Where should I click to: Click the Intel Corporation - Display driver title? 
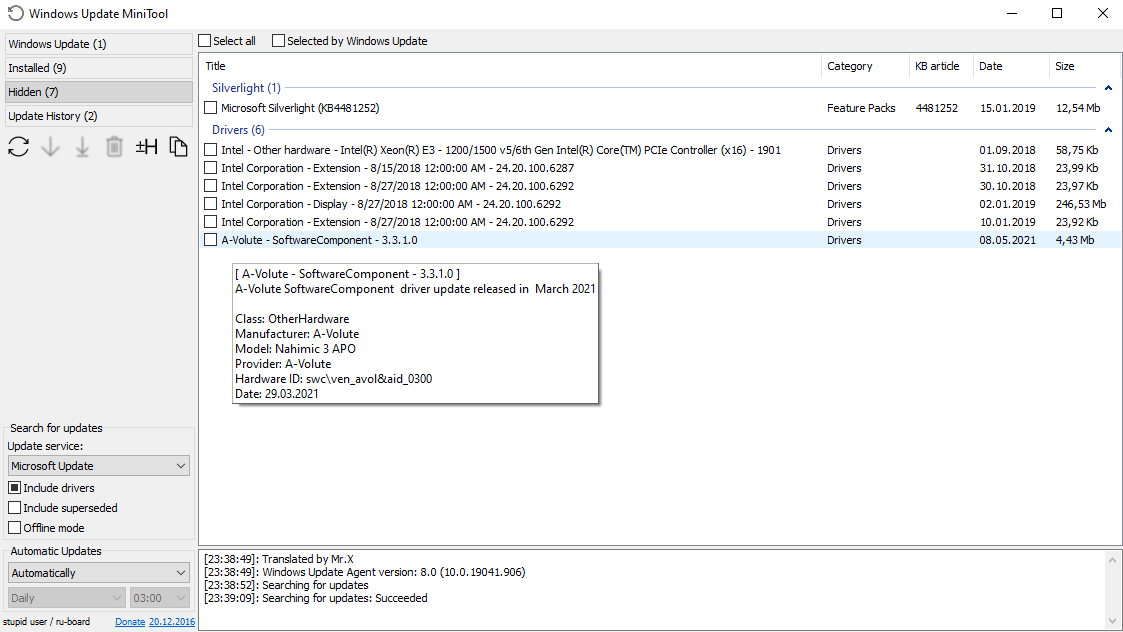point(391,204)
